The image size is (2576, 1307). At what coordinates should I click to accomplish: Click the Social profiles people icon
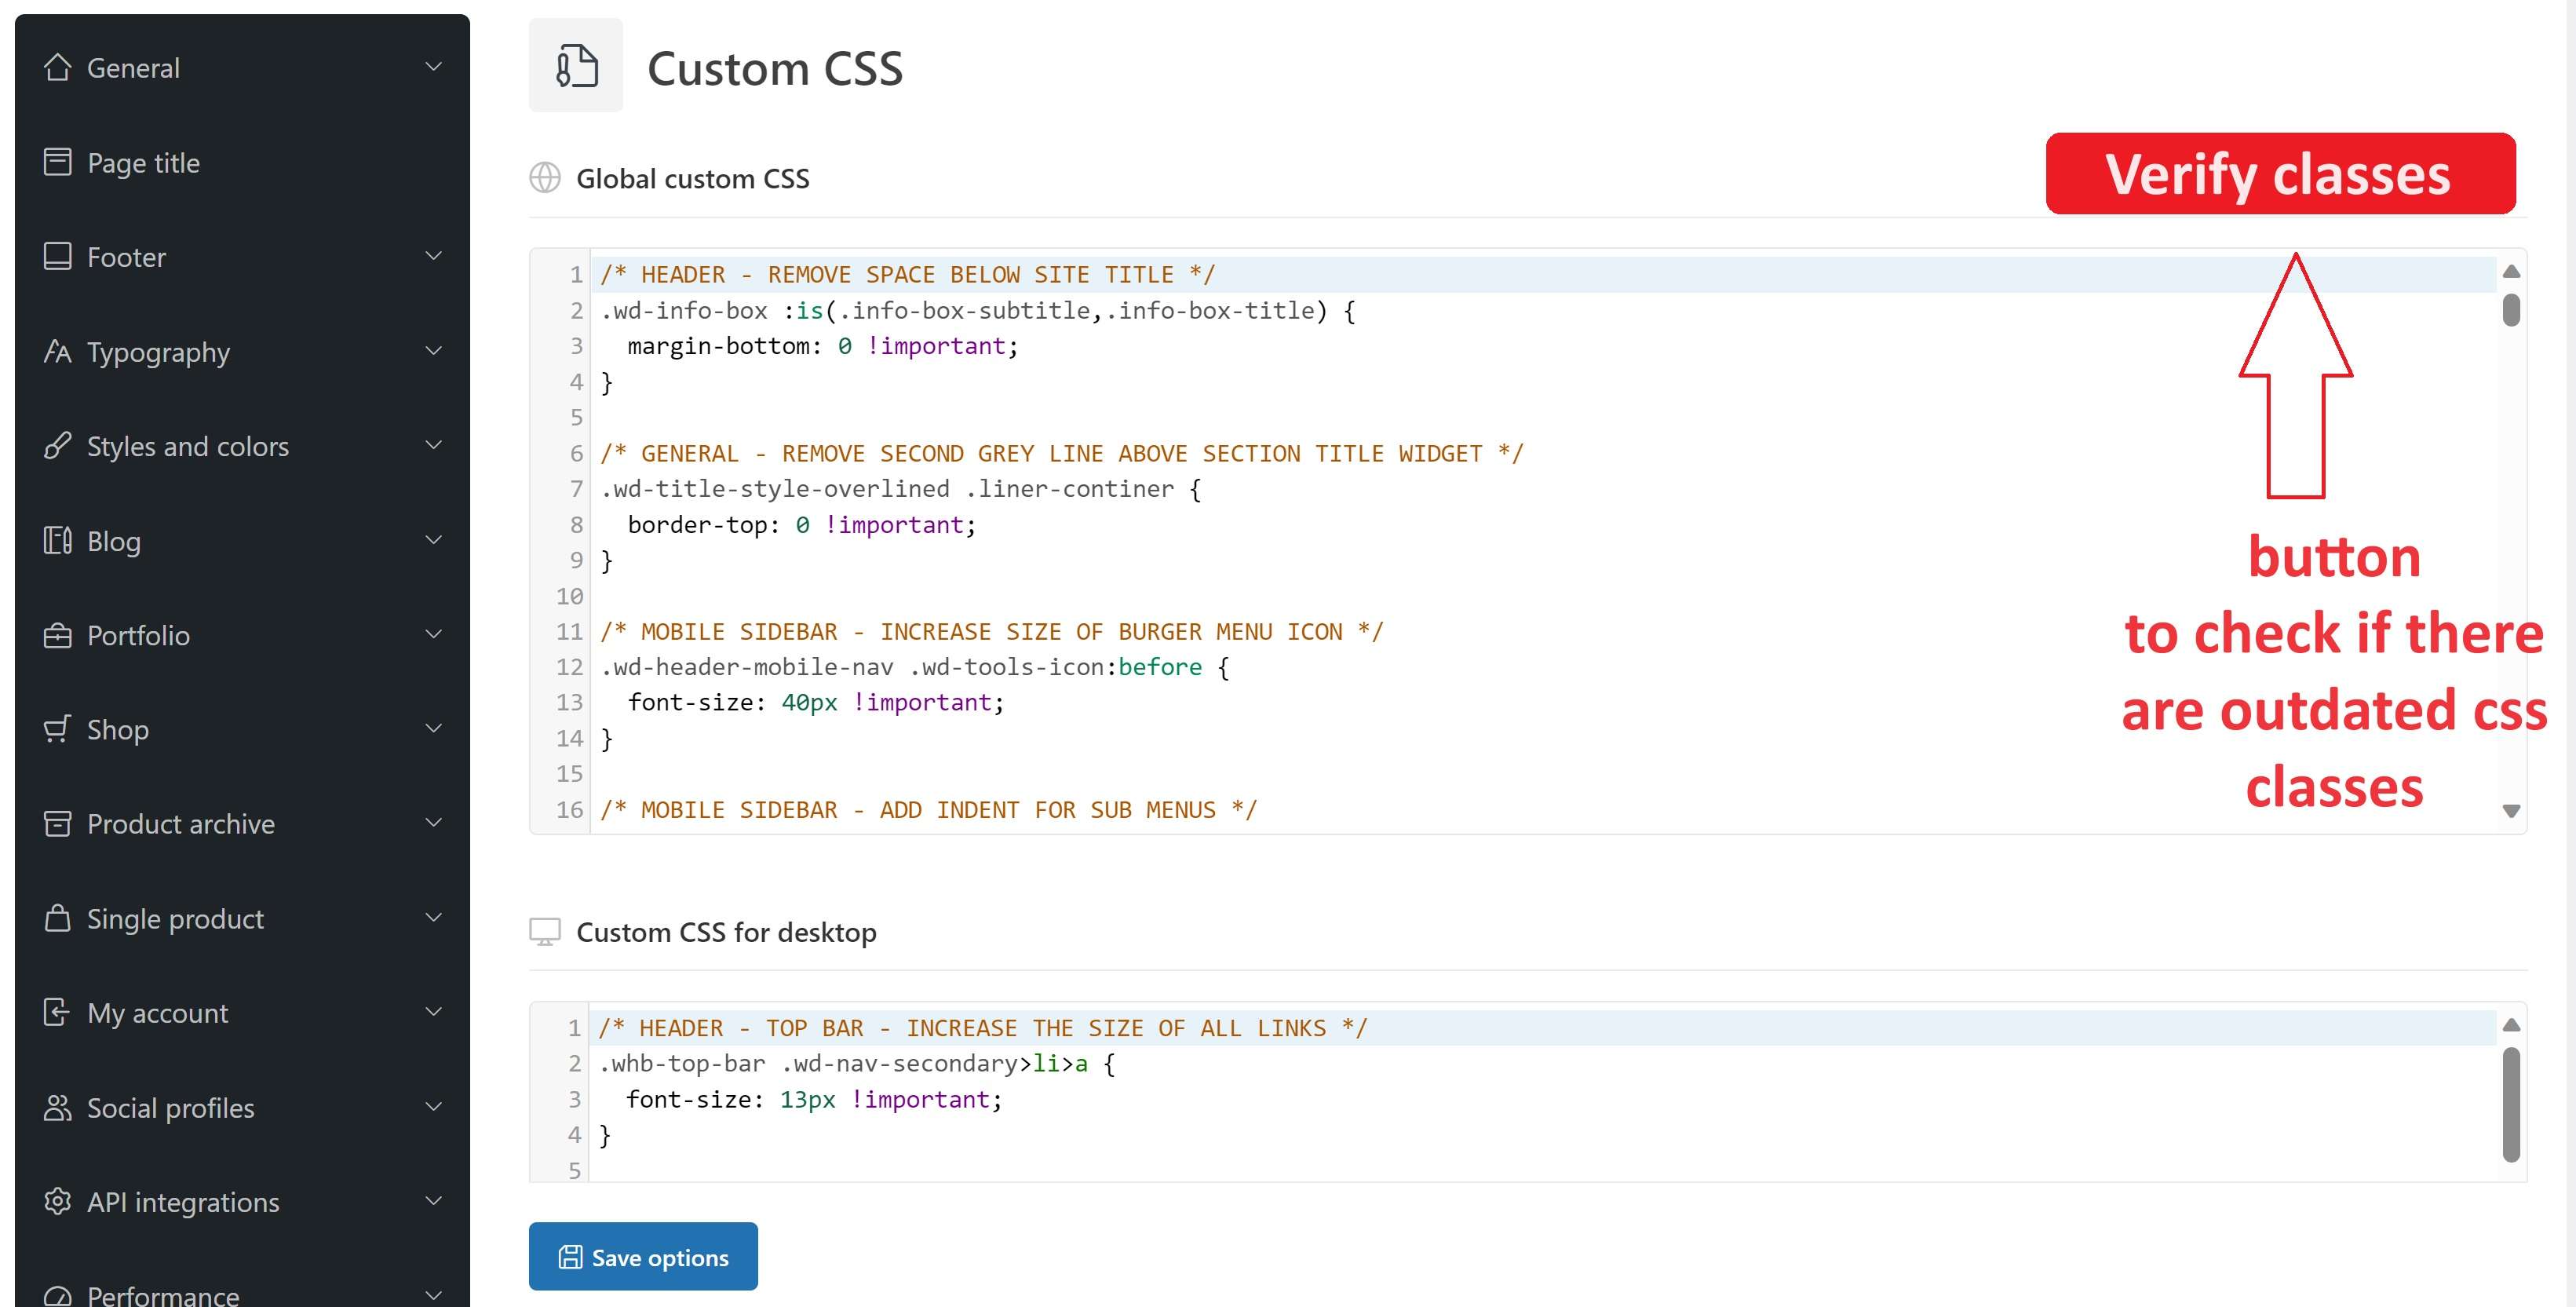[58, 1107]
